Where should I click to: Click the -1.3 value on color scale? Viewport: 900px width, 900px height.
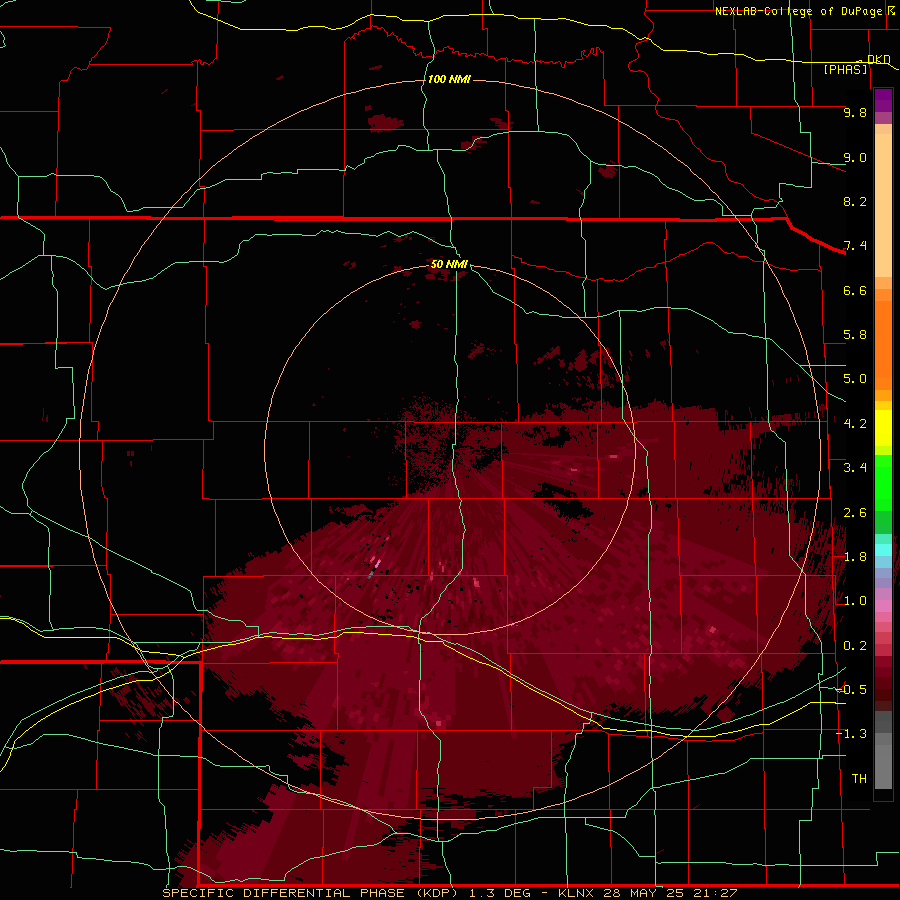click(x=852, y=734)
